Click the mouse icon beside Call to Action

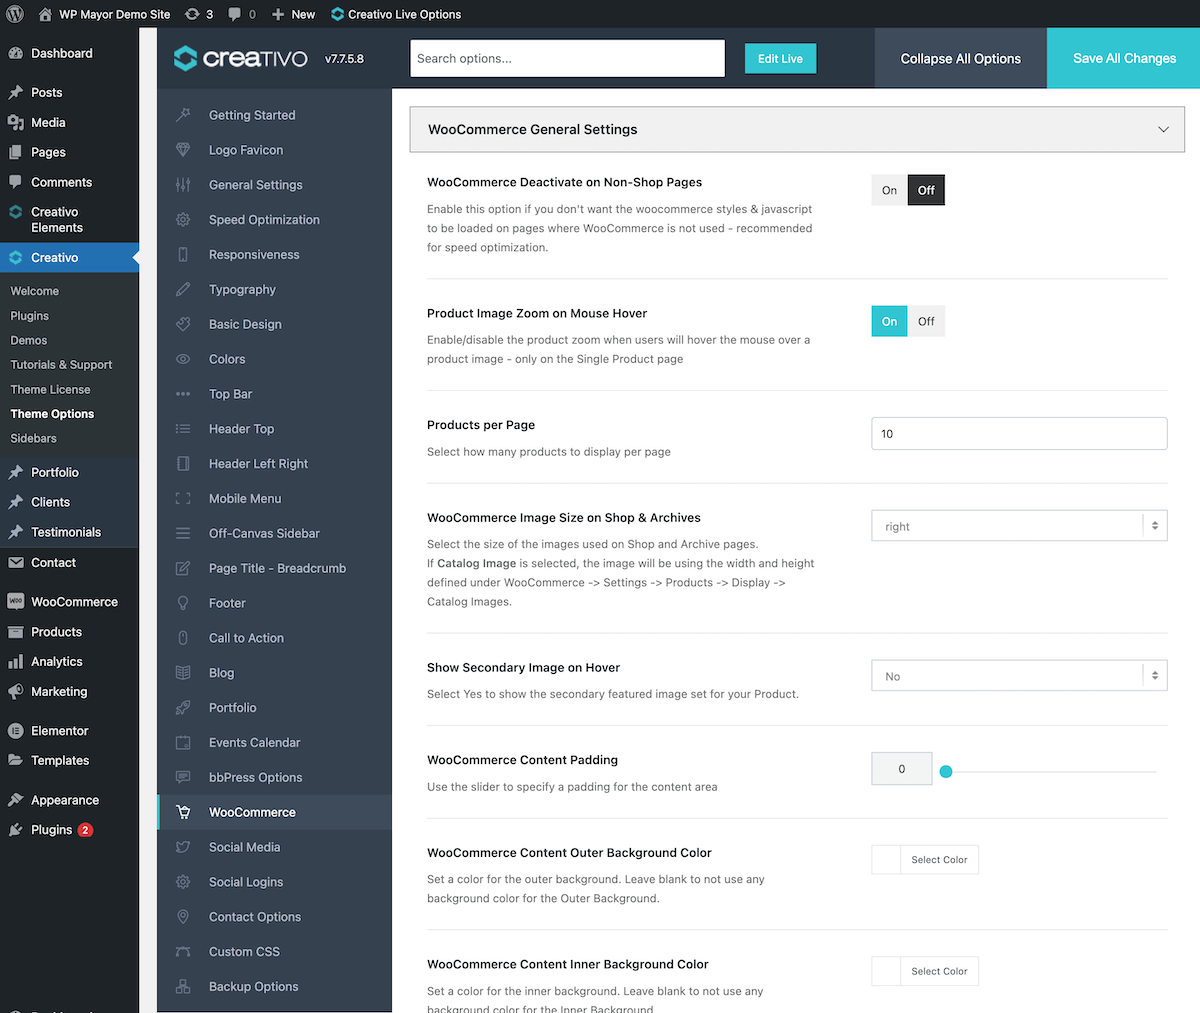point(183,638)
